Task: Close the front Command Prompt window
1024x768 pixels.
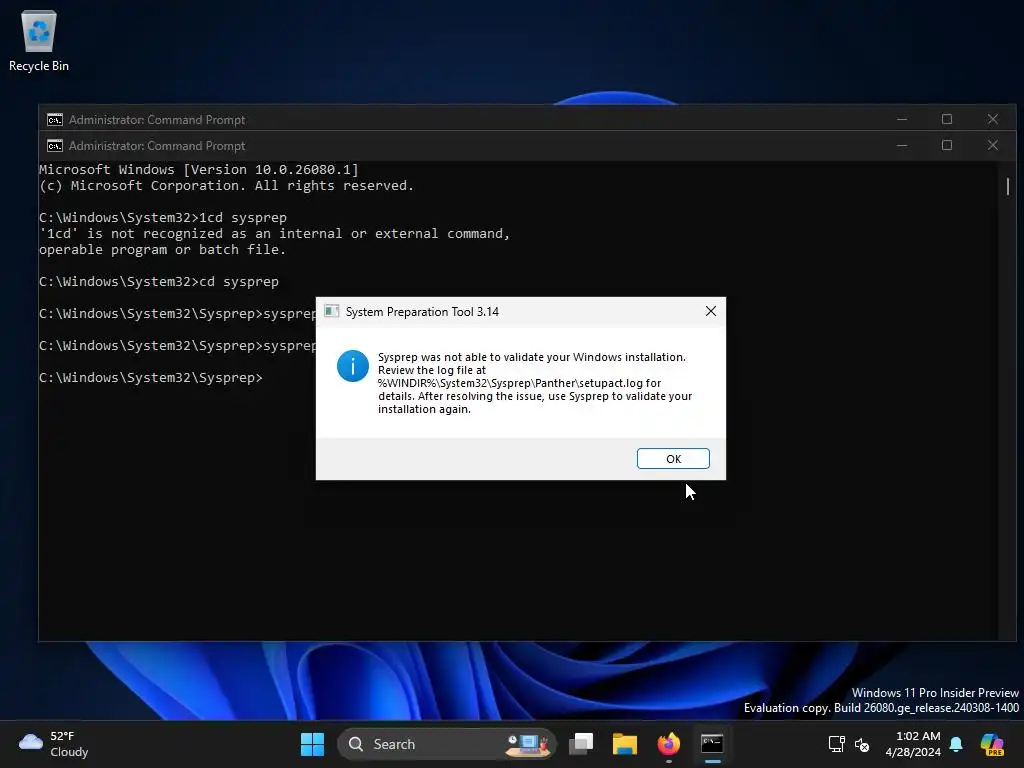Action: (x=993, y=146)
